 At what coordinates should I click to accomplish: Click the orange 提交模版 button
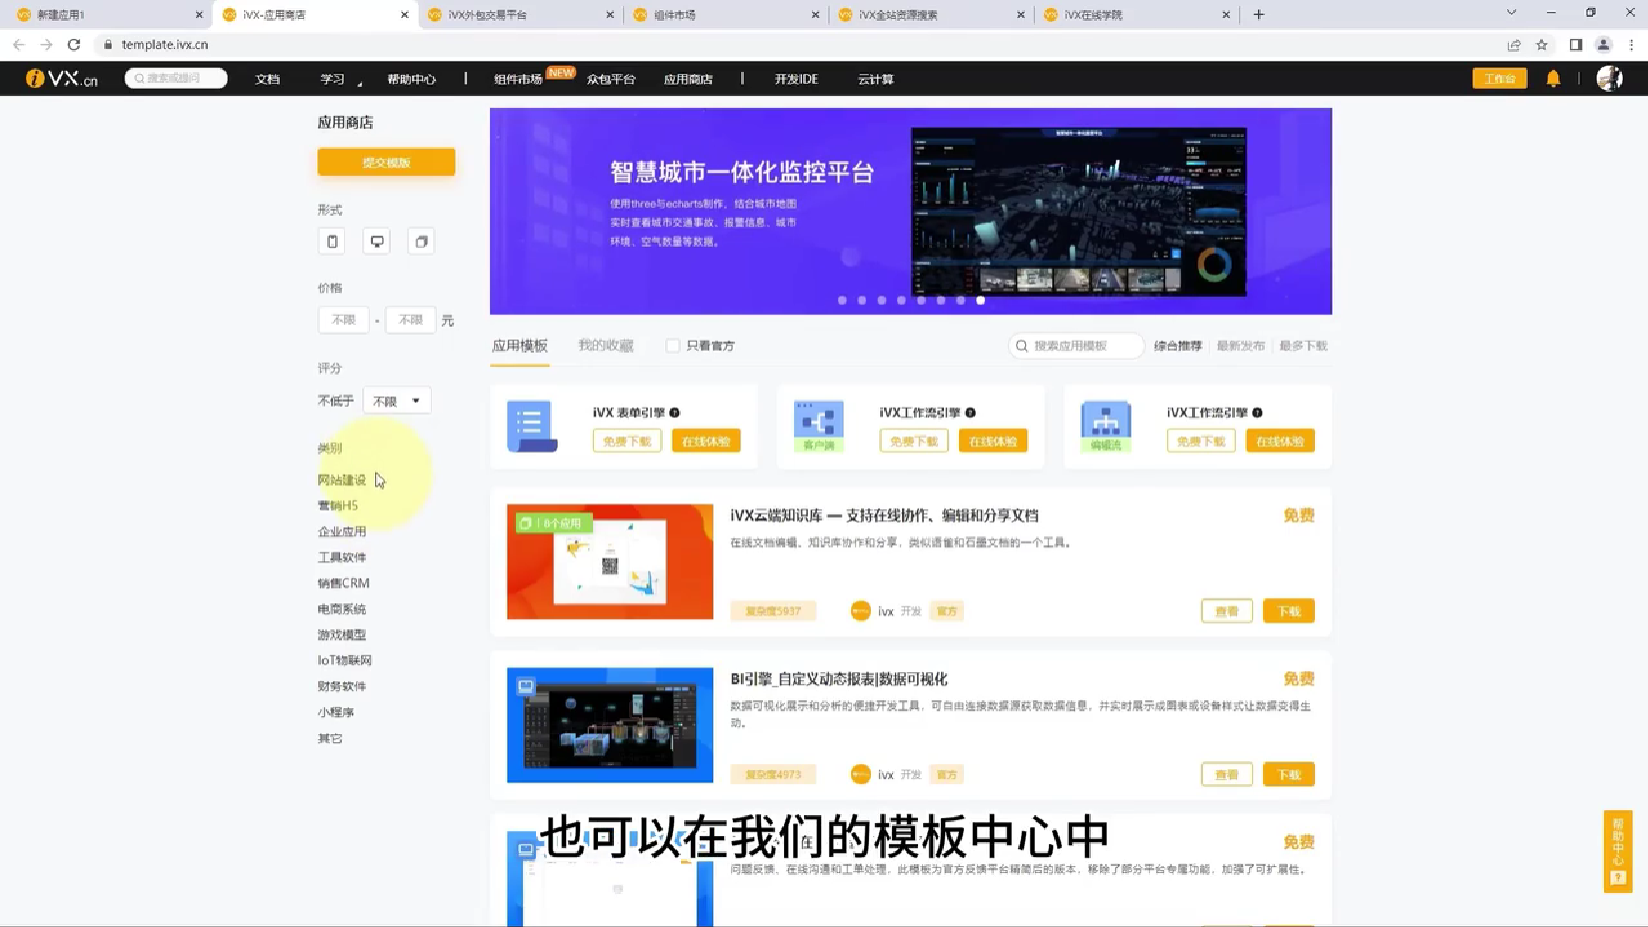click(x=386, y=162)
